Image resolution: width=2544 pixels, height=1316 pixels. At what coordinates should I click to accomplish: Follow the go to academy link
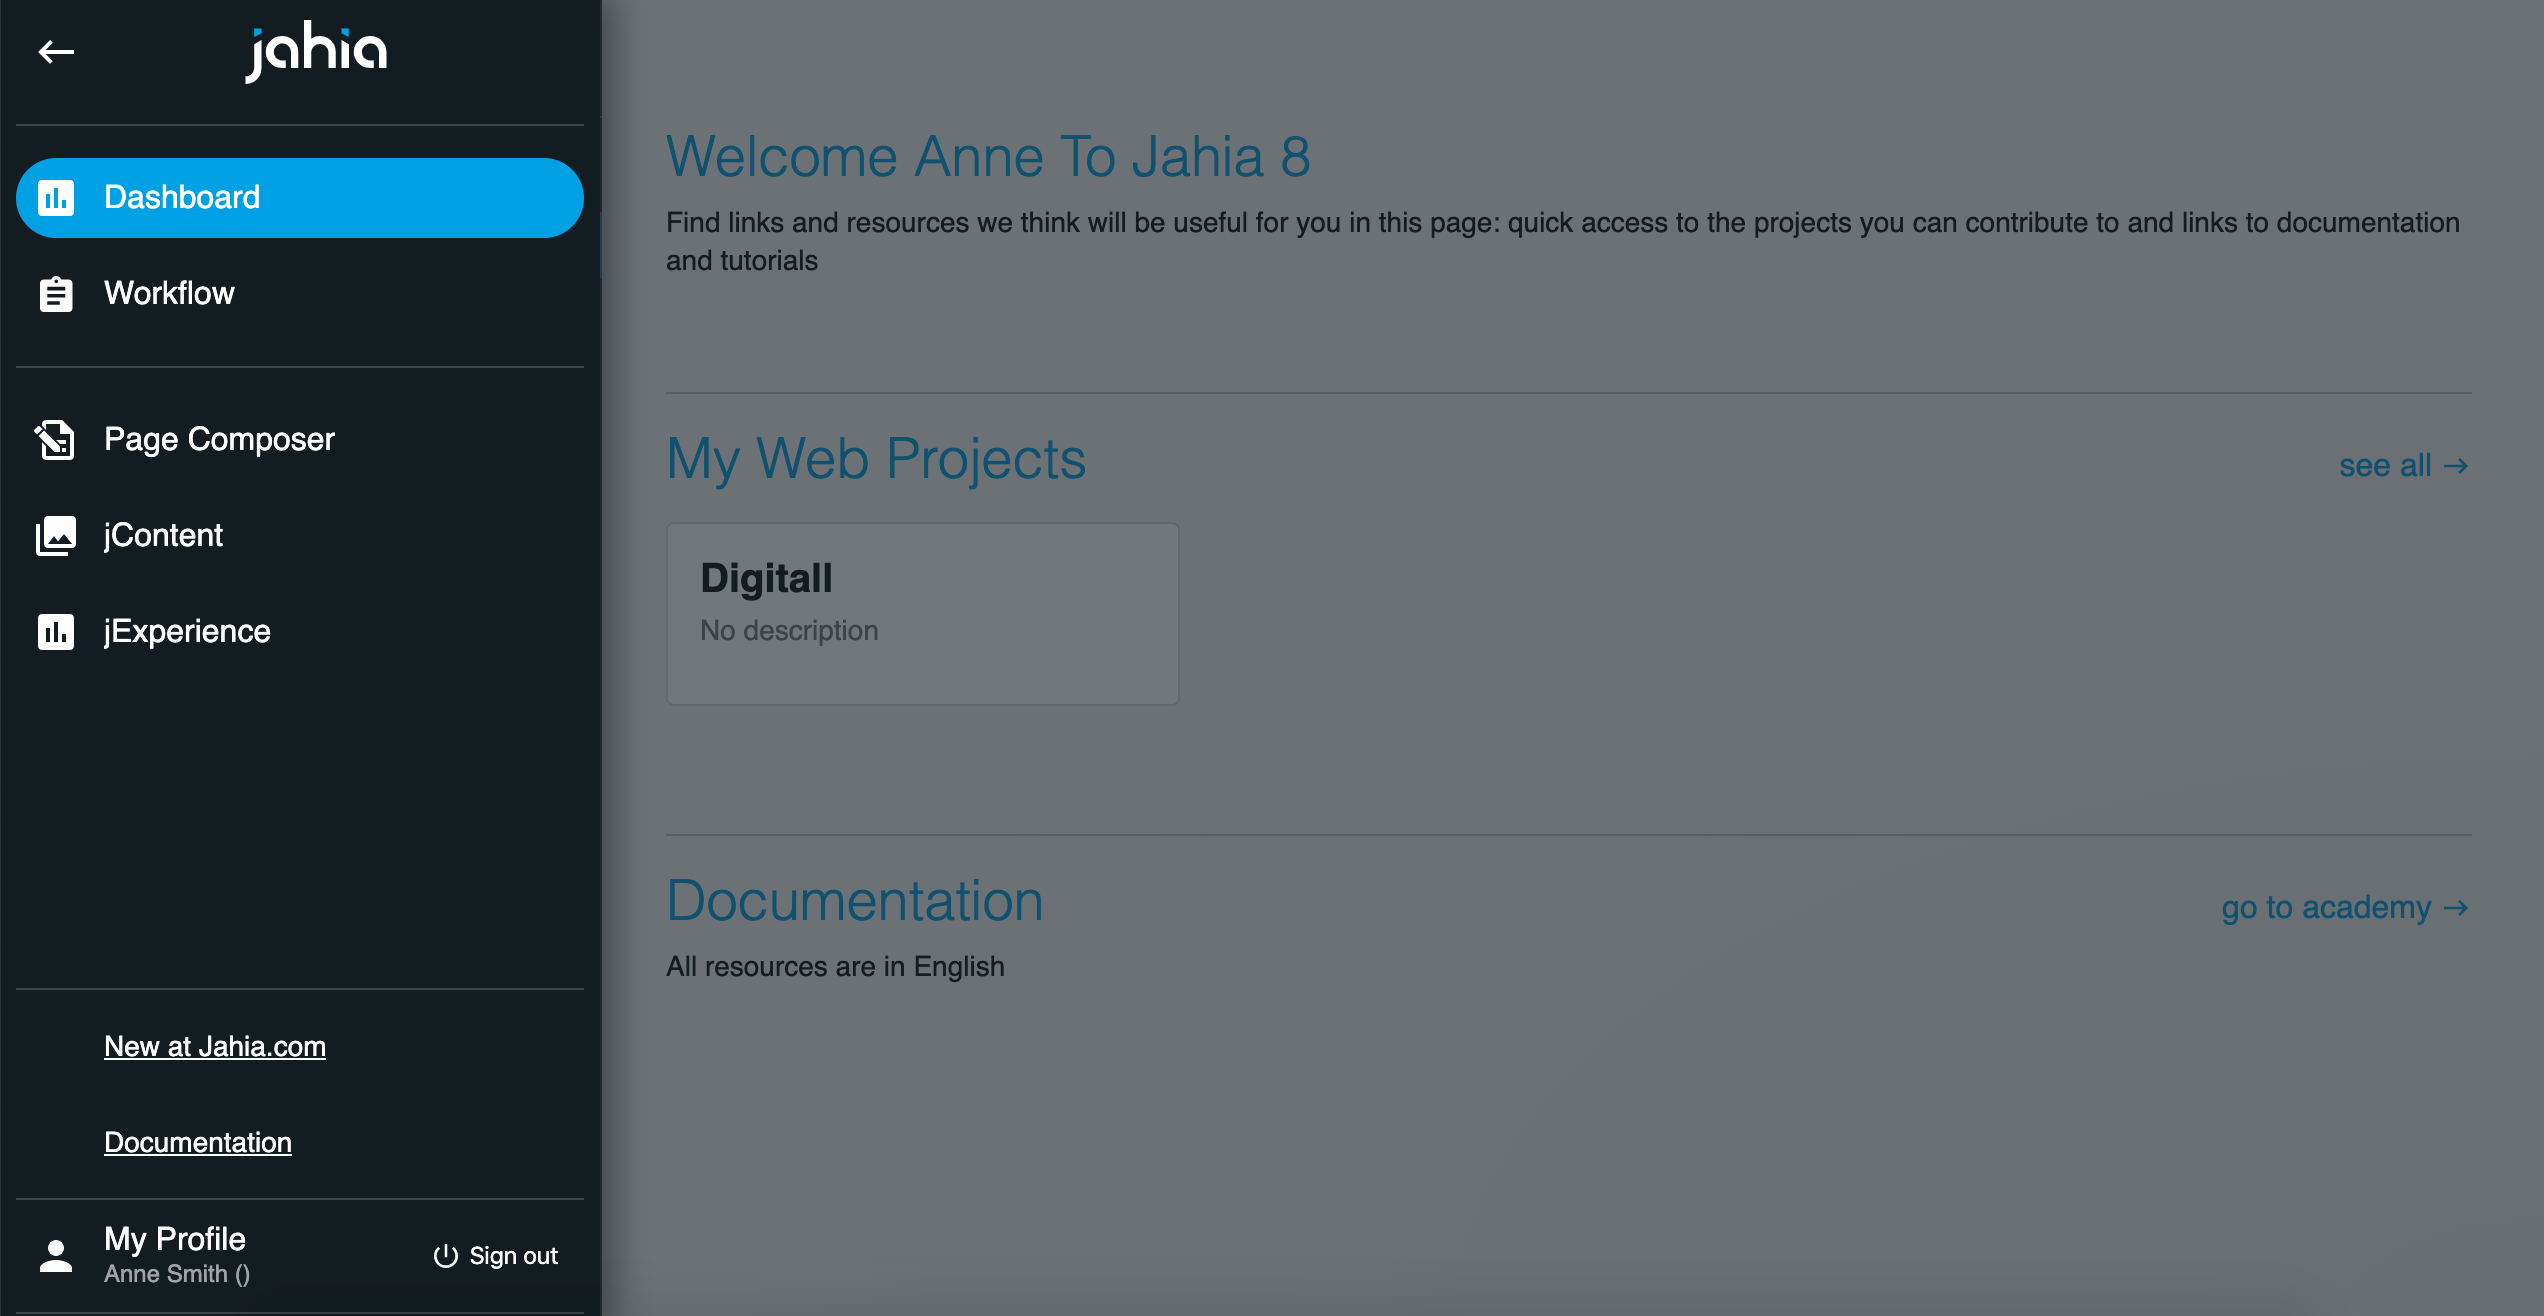tap(2344, 908)
